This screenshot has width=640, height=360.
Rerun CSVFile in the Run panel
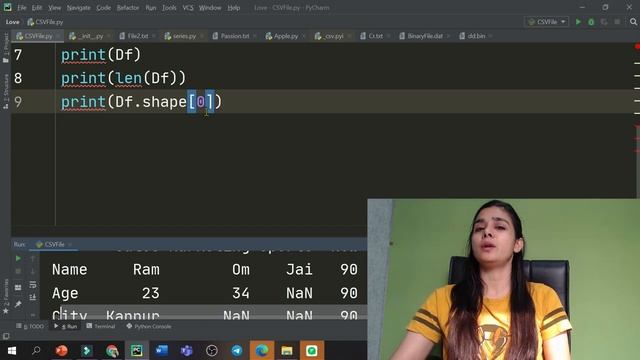click(x=18, y=258)
